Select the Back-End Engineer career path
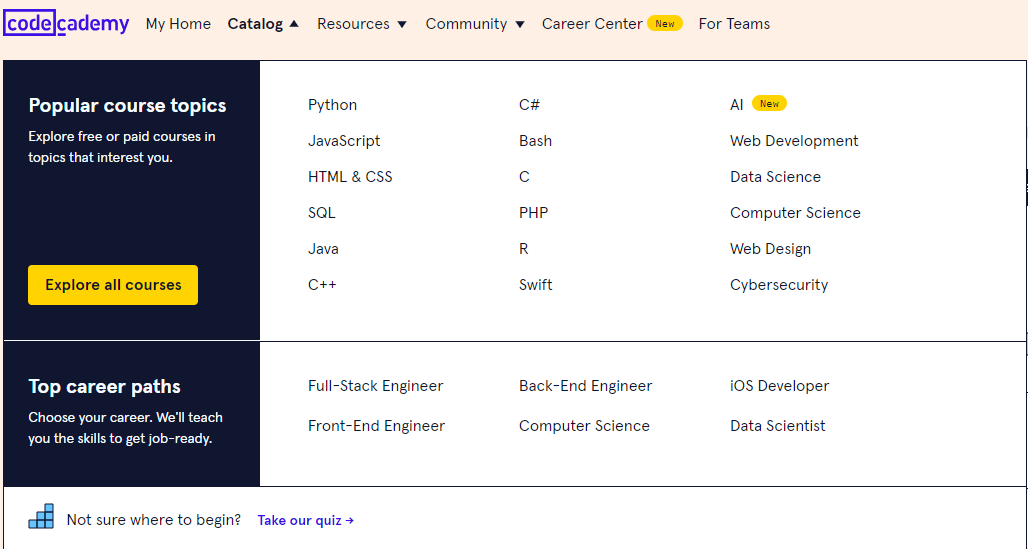 [x=585, y=386]
